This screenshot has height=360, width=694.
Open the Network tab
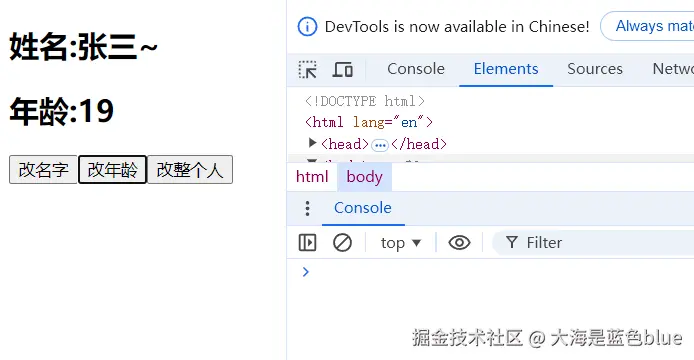[673, 69]
